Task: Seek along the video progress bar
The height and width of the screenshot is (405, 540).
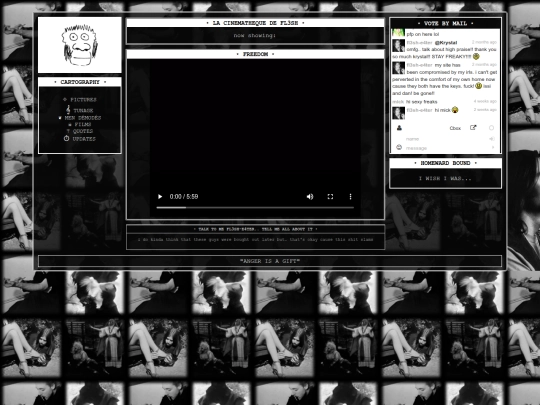Action: 255,208
